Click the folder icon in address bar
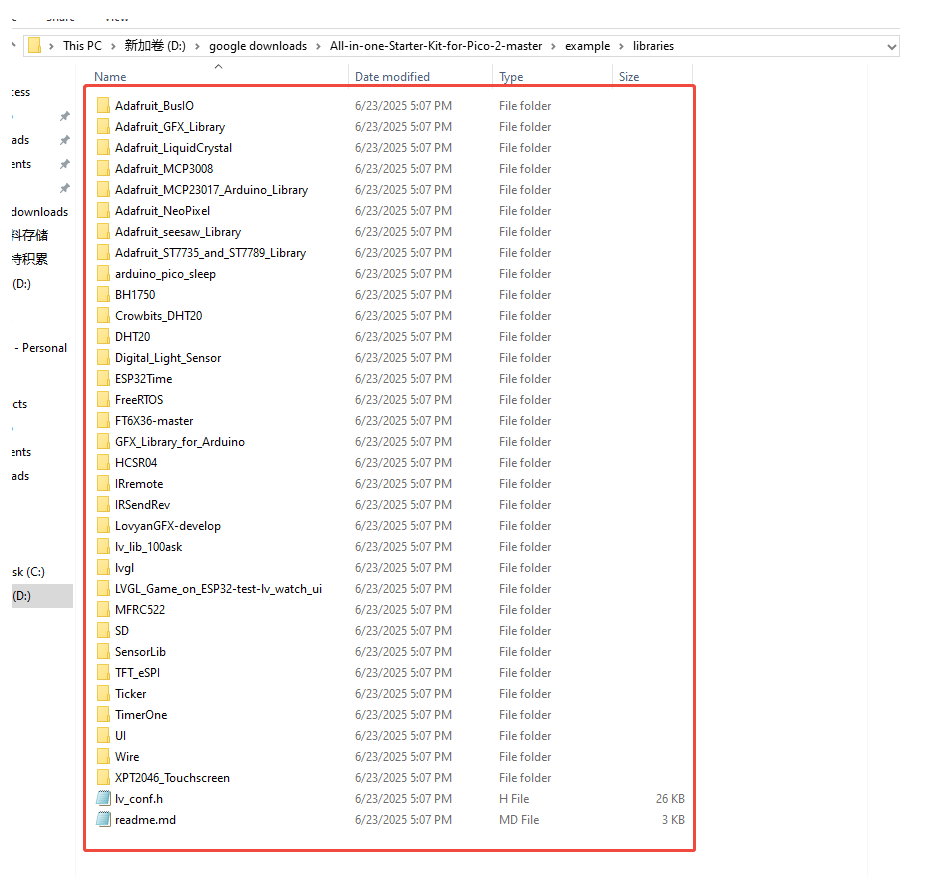Screen dimensions: 932x877 [34, 45]
